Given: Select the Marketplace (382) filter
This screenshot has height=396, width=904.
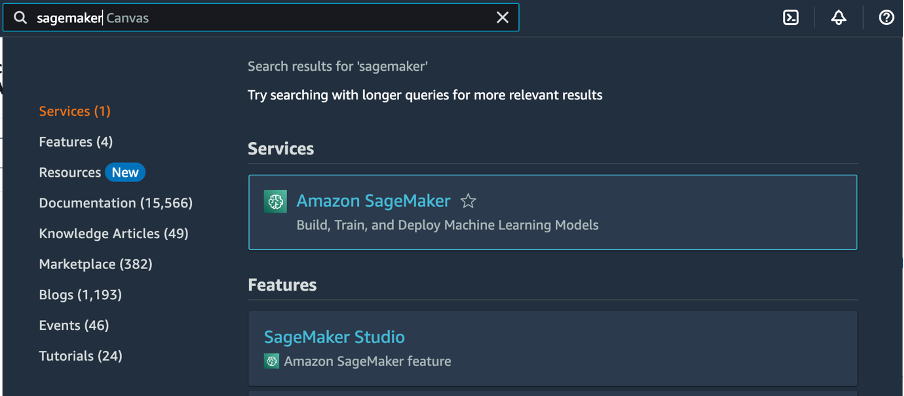Looking at the screenshot, I should tap(96, 264).
